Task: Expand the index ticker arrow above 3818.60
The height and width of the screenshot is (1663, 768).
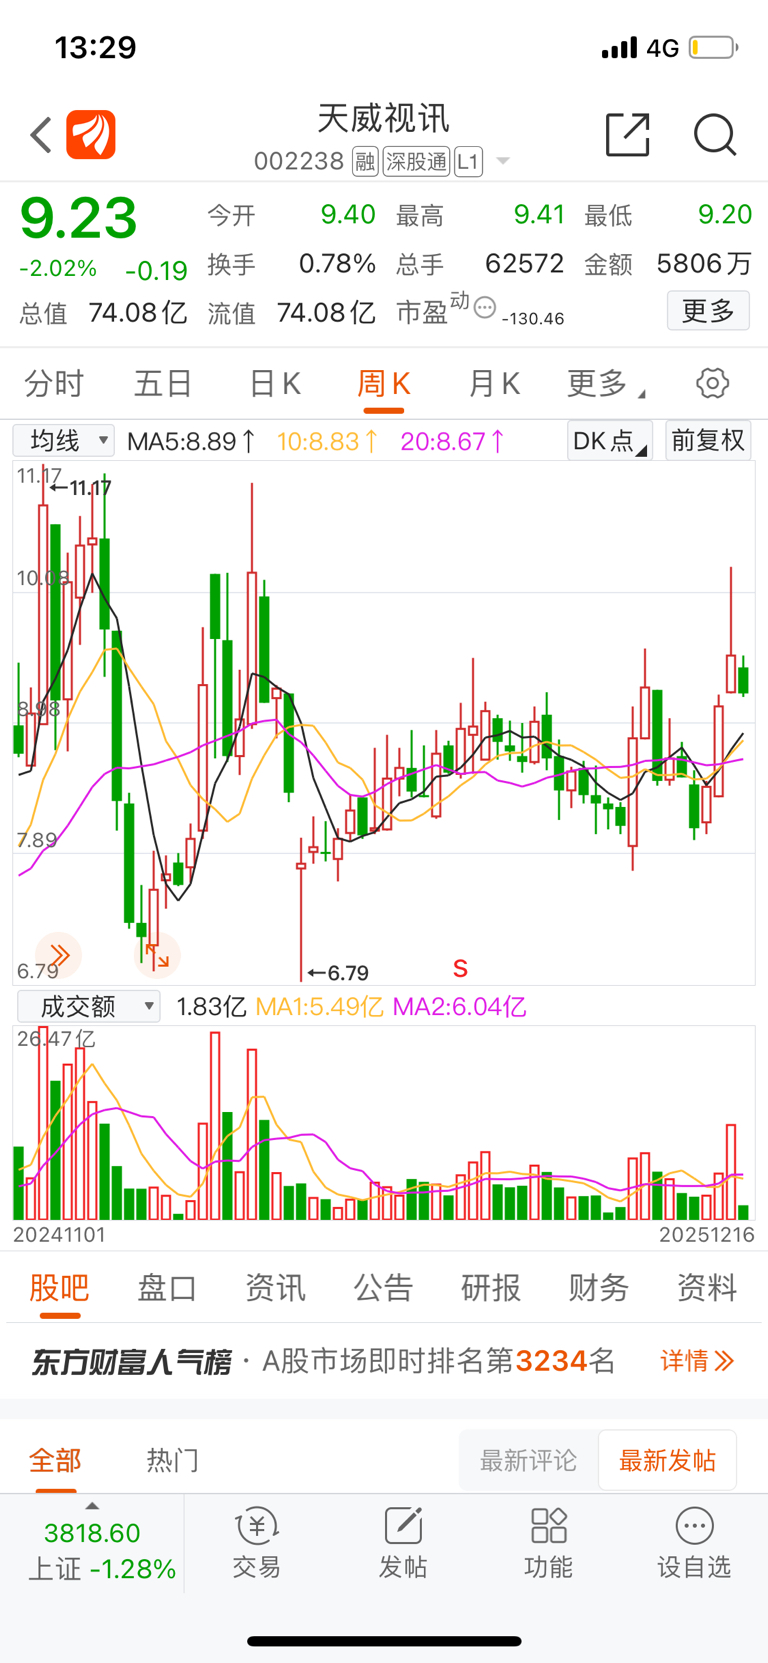Action: coord(92,1506)
